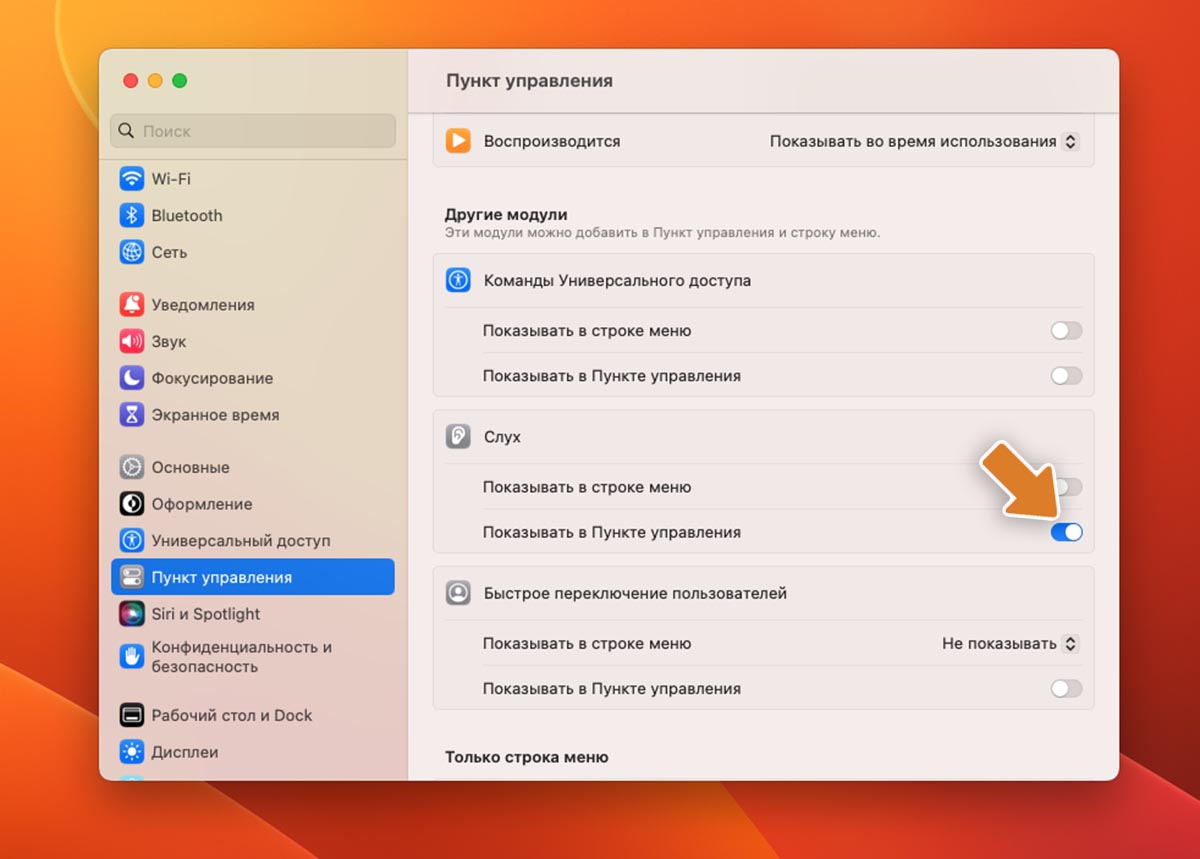The width and height of the screenshot is (1200, 859).
Task: Open Рабочий стол и Dock settings
Action: click(253, 716)
